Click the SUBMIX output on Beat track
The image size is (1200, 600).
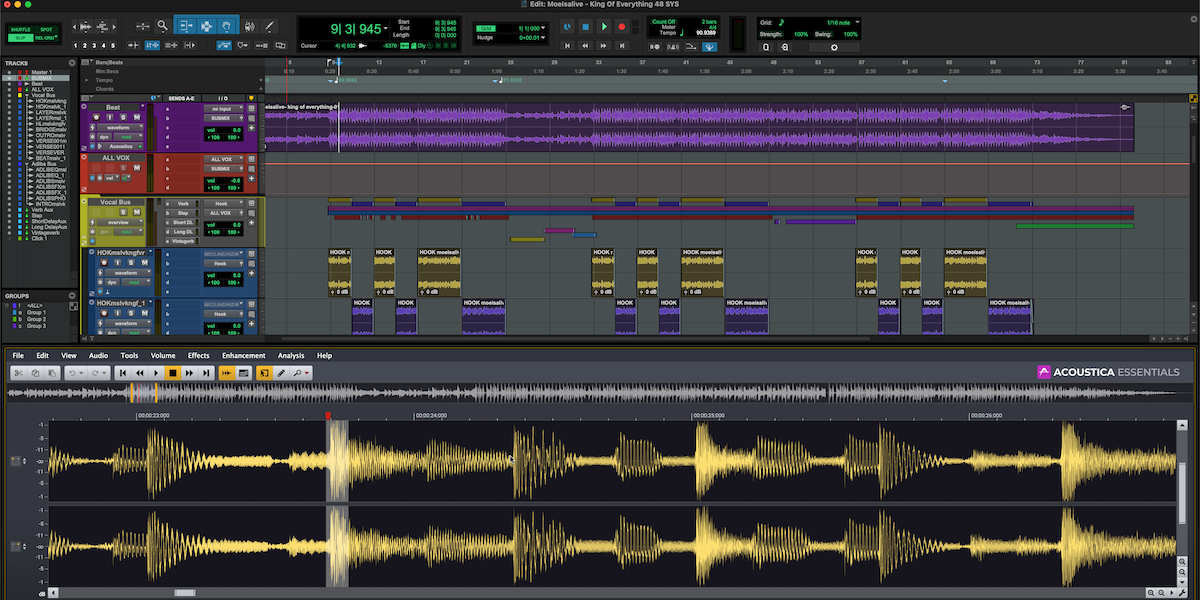pyautogui.click(x=221, y=120)
